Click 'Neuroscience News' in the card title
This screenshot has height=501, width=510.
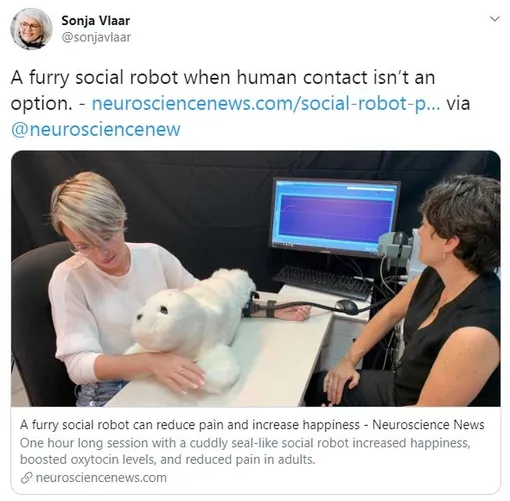[428, 425]
